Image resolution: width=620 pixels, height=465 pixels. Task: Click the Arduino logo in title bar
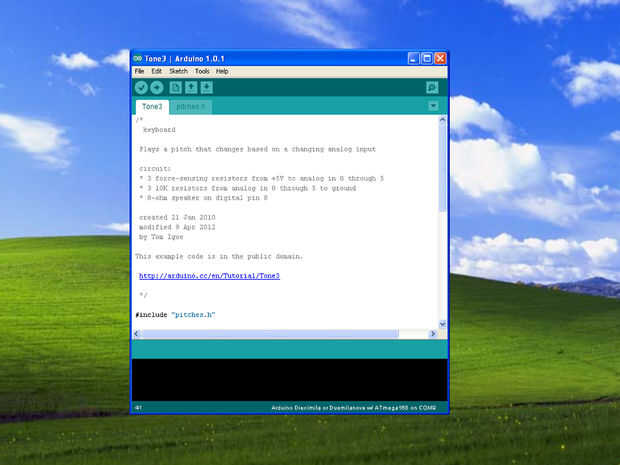(138, 59)
